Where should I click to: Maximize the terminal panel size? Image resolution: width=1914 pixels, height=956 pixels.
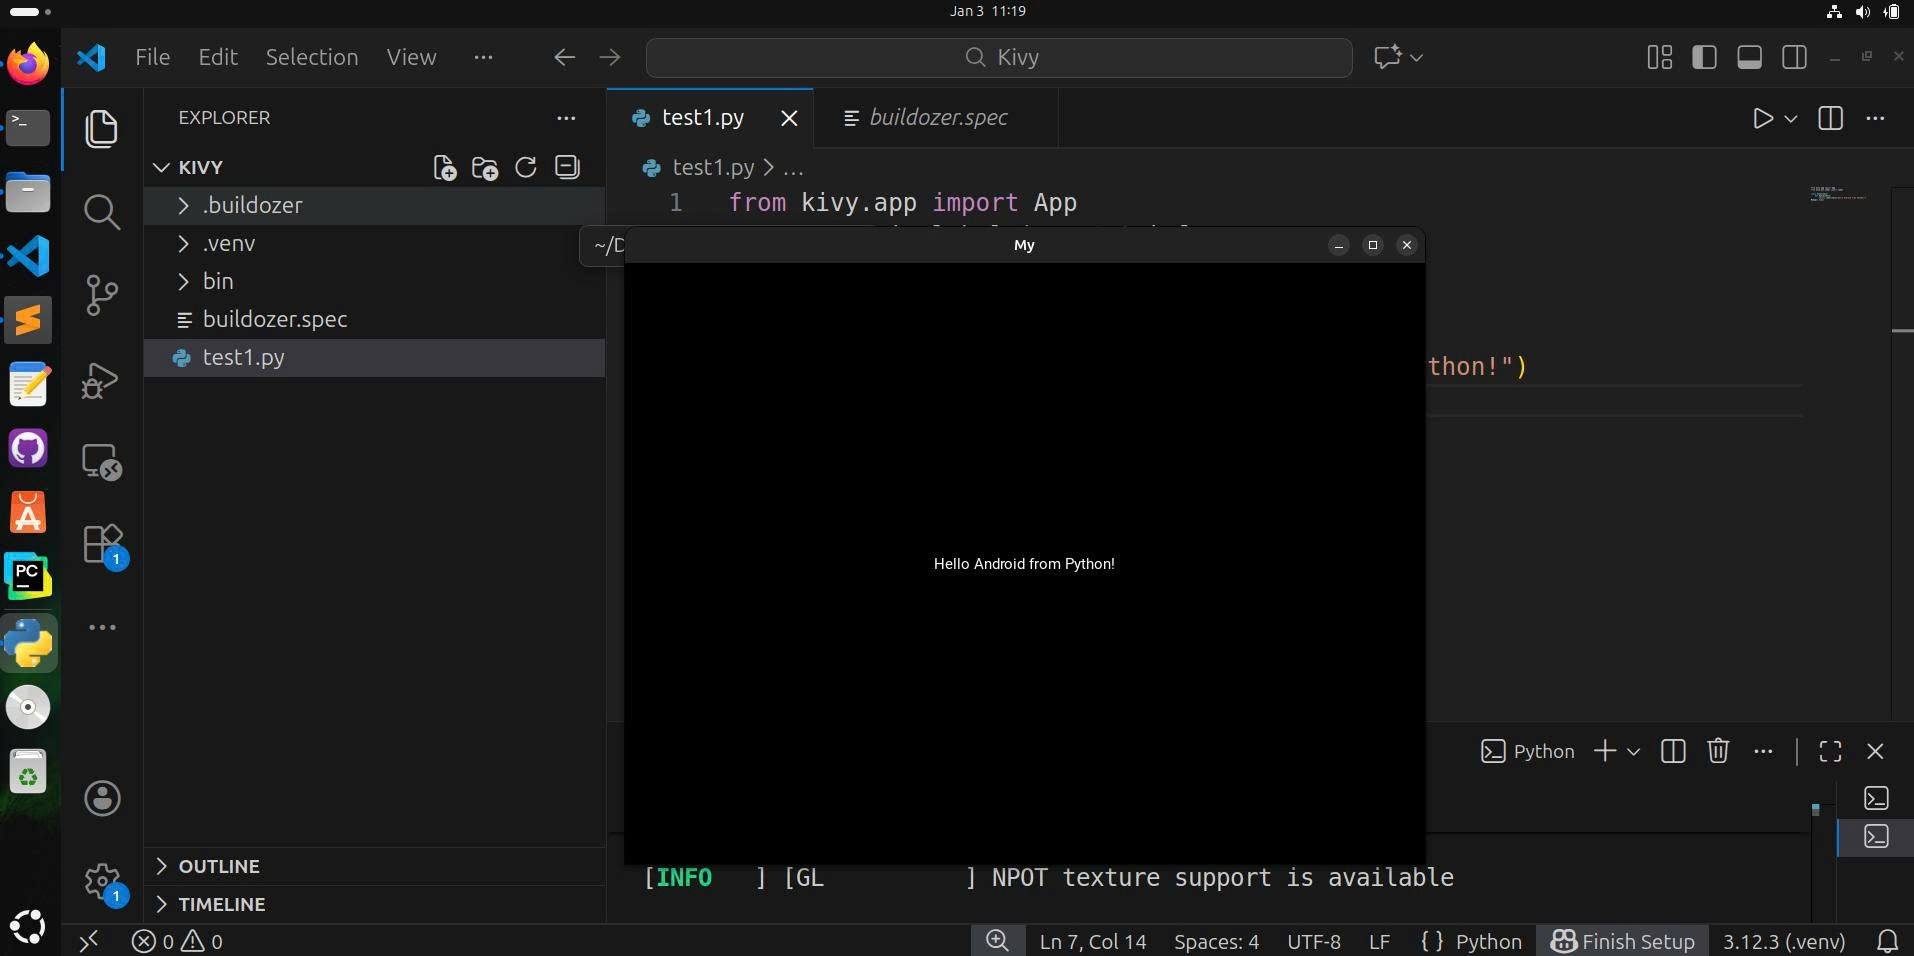pos(1830,751)
